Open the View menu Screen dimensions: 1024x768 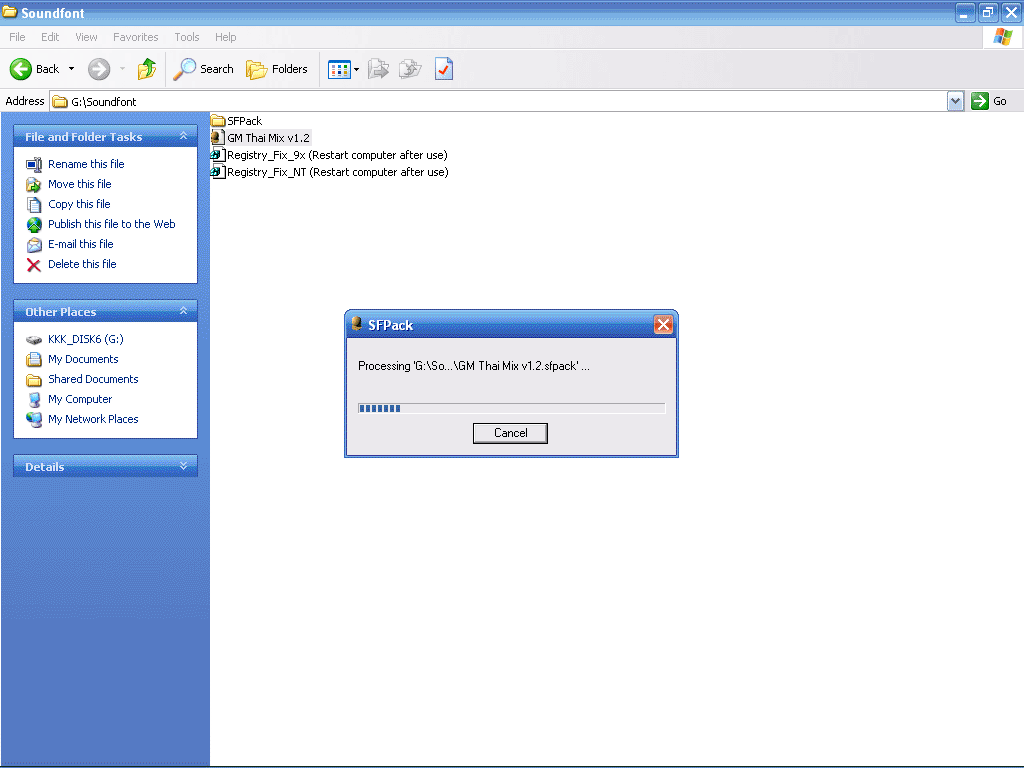pyautogui.click(x=86, y=37)
